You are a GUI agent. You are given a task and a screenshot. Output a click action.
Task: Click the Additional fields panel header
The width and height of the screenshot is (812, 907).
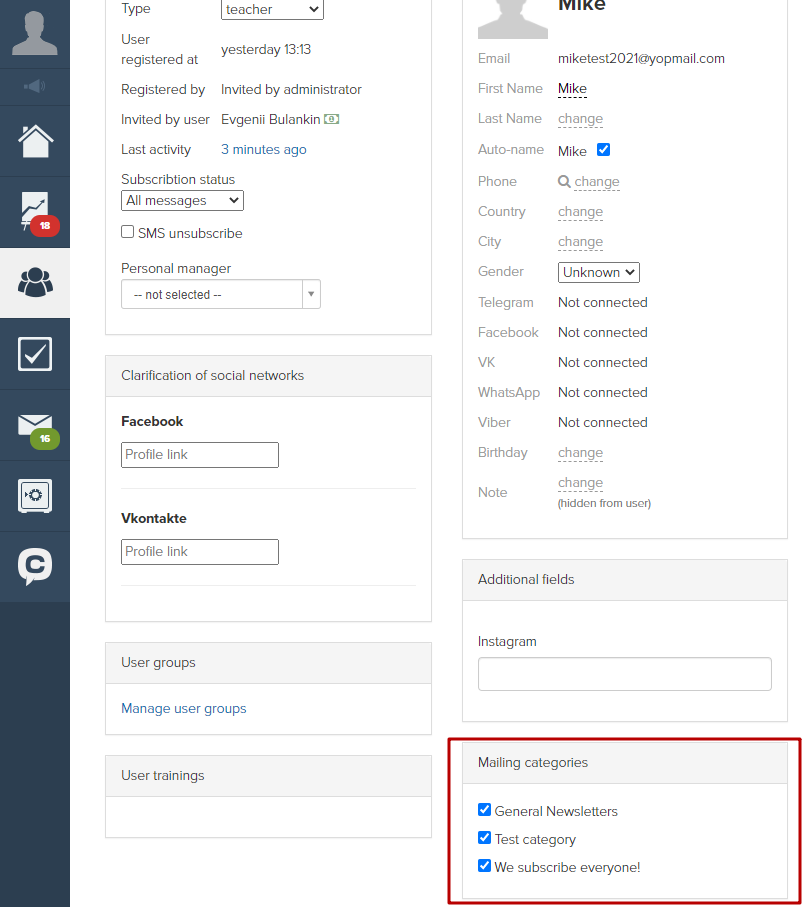tap(625, 580)
